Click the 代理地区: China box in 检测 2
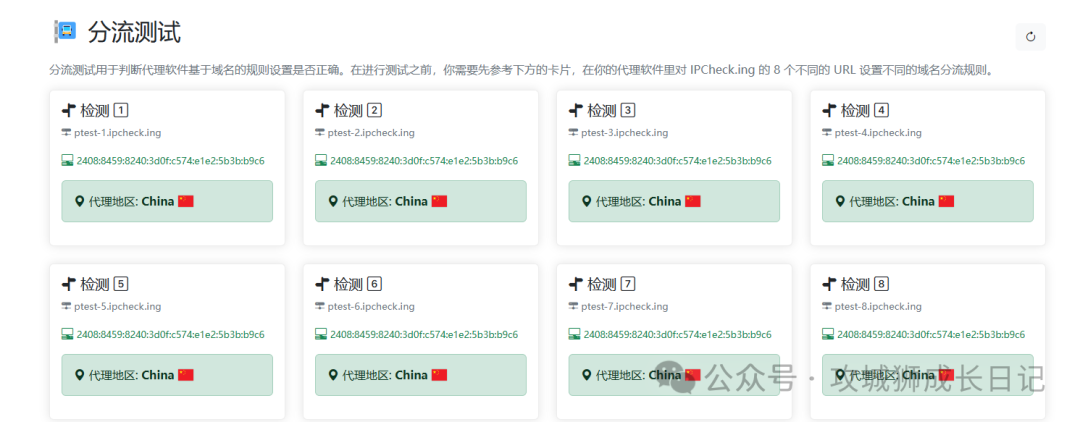Screen dimensions: 1080x422 coord(421,201)
